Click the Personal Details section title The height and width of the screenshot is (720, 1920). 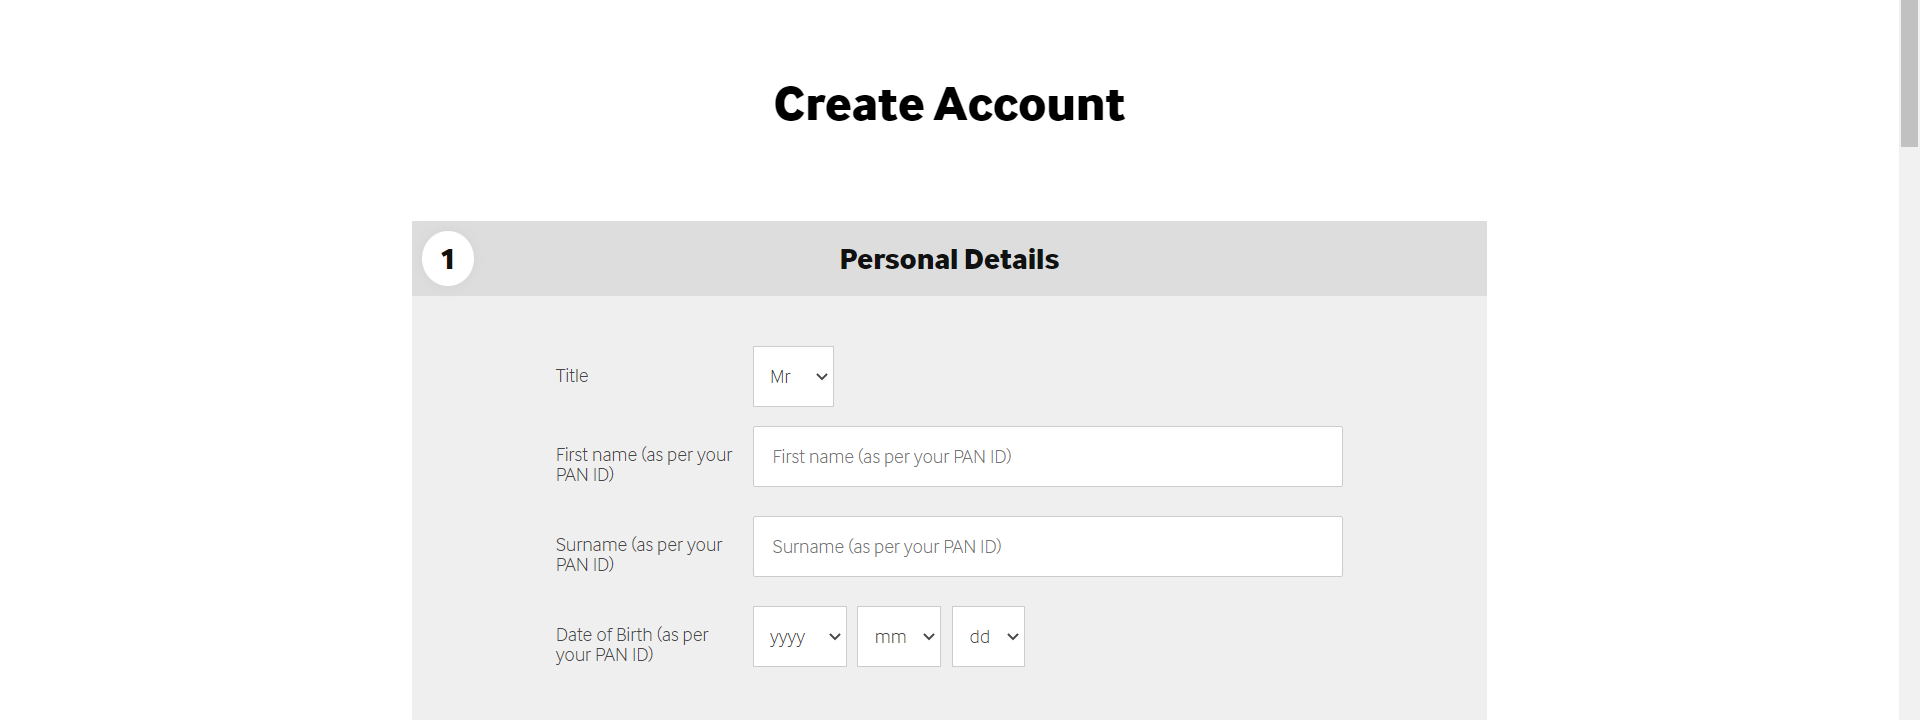[949, 260]
